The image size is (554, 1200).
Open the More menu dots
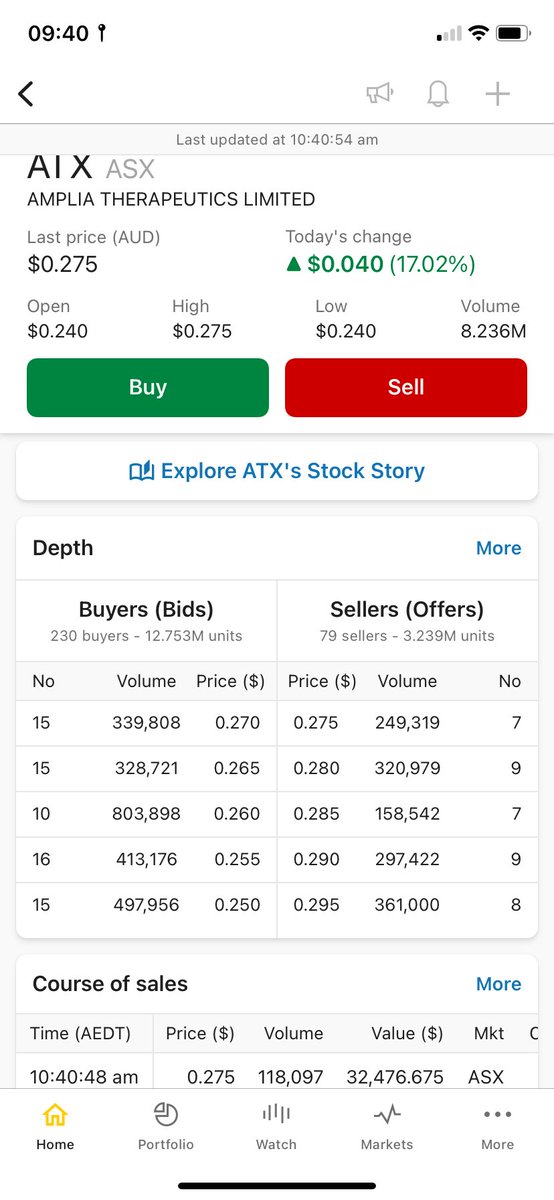(497, 1114)
